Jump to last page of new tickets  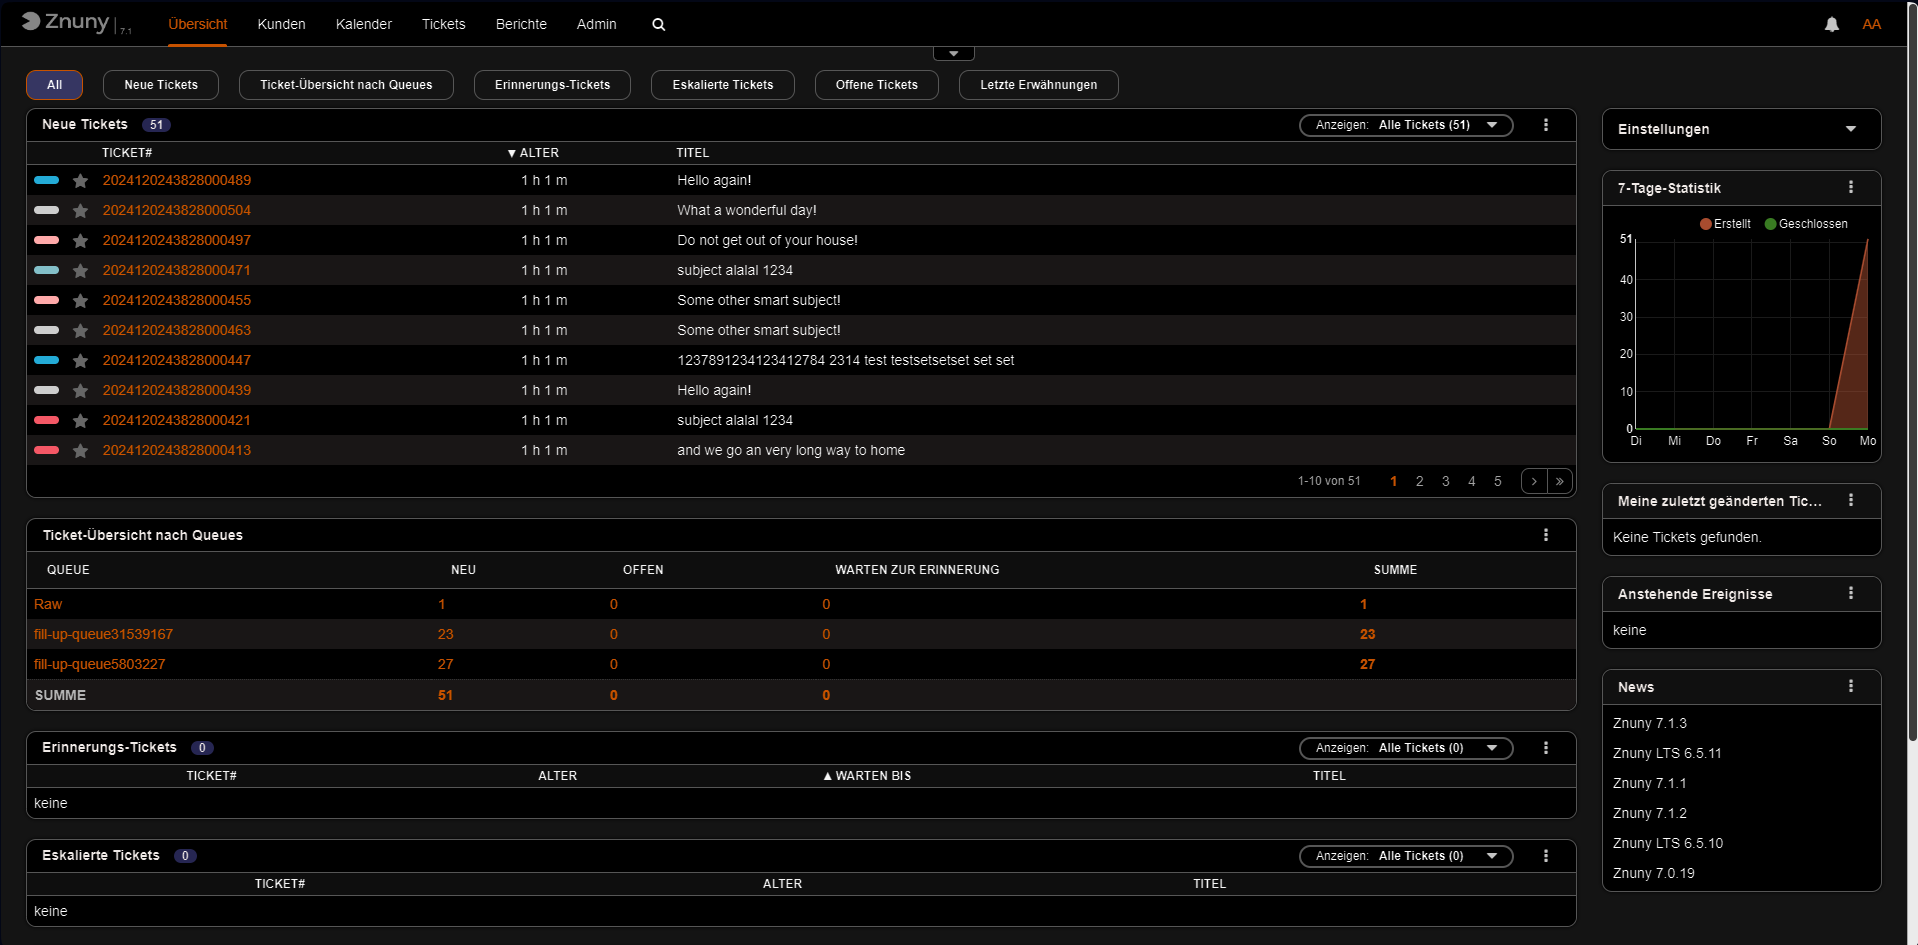[1559, 482]
